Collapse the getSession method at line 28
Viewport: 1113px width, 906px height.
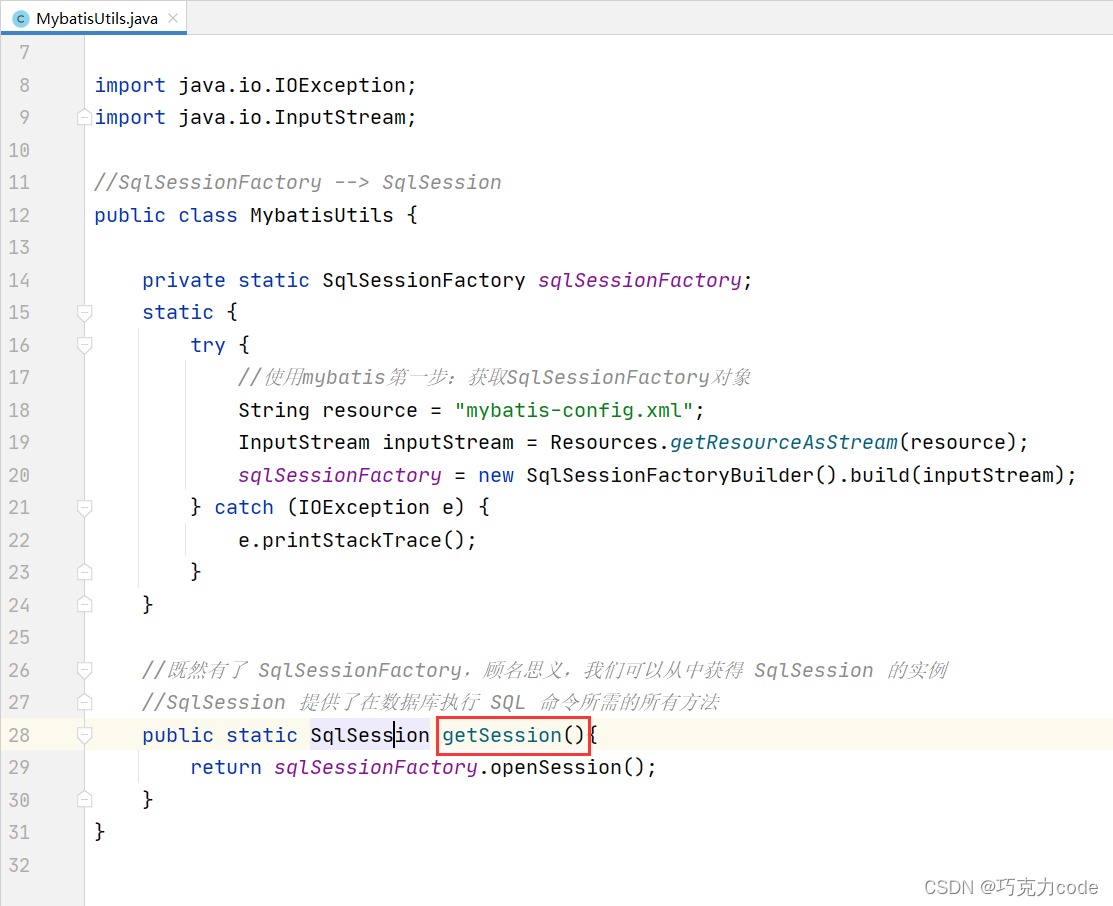pos(84,735)
